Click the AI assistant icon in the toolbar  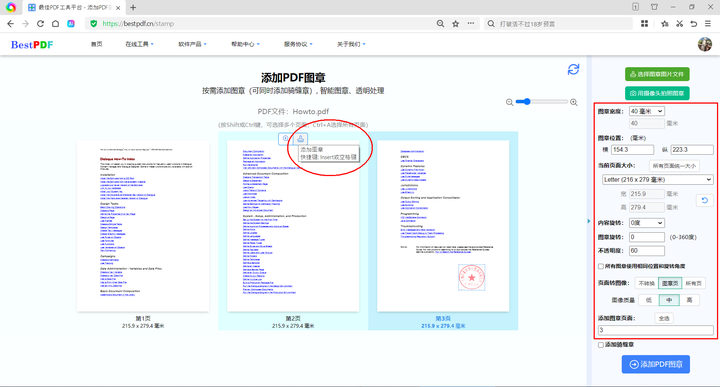point(71,23)
